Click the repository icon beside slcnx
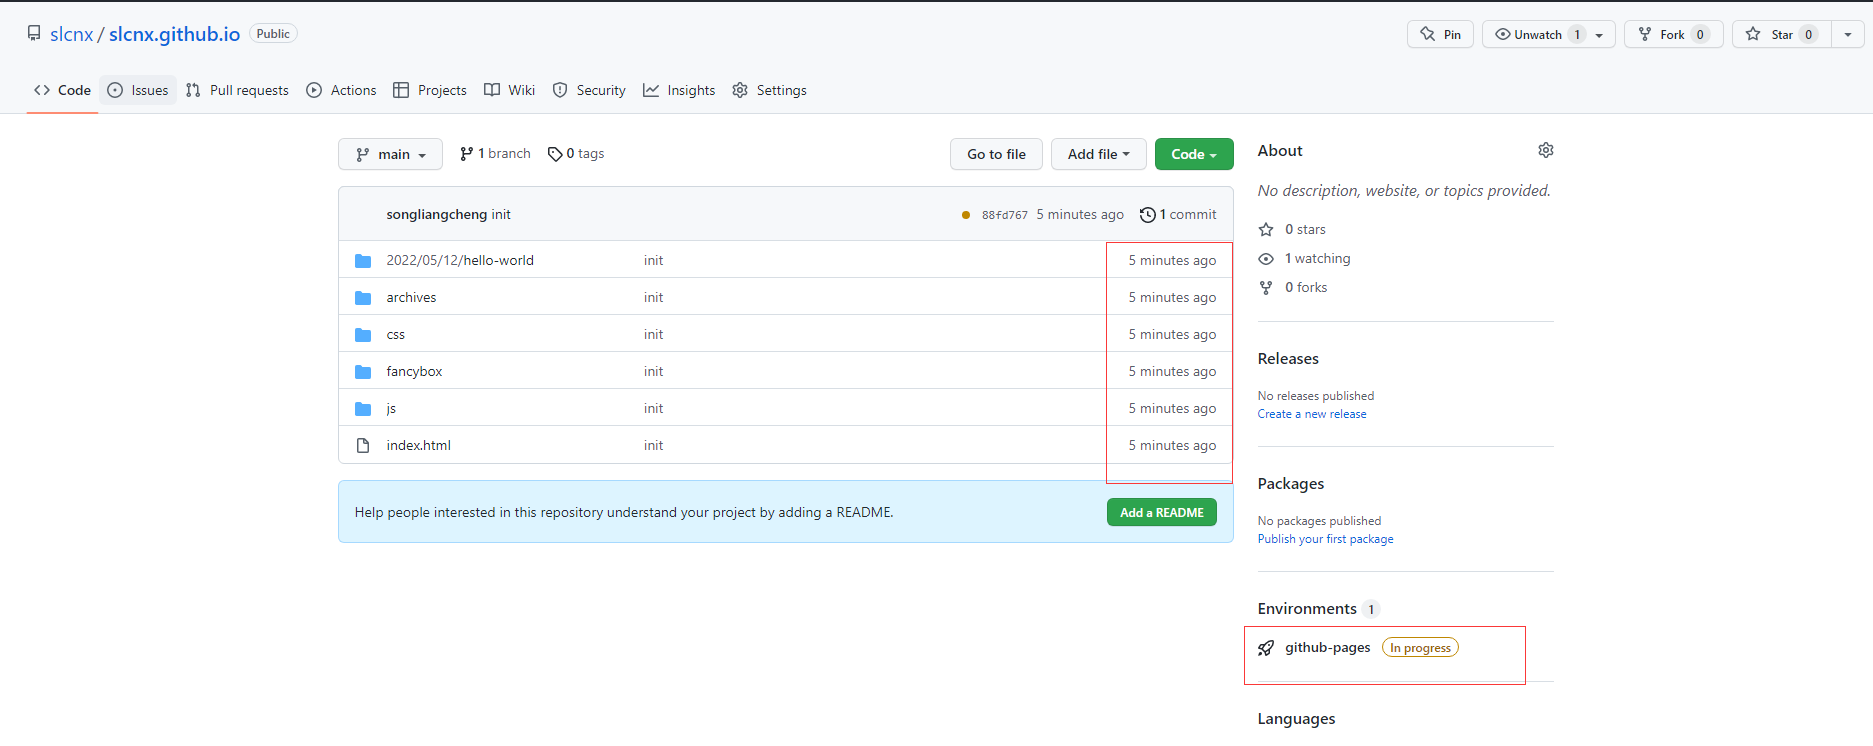1873x746 pixels. point(34,33)
